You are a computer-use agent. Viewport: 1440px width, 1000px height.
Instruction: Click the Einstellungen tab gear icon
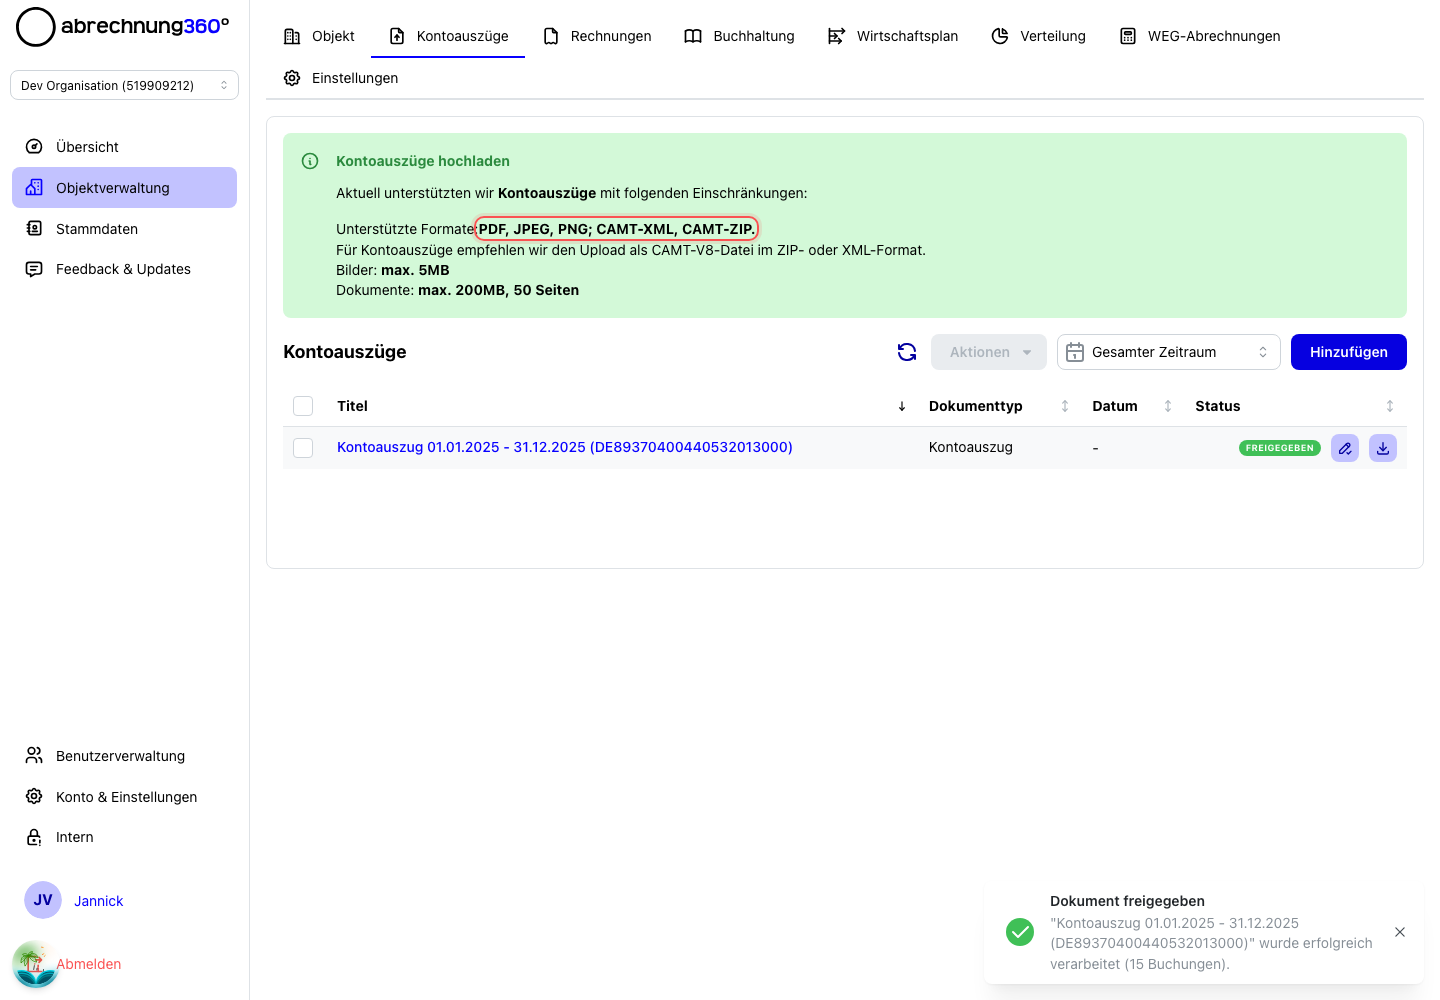tap(292, 78)
